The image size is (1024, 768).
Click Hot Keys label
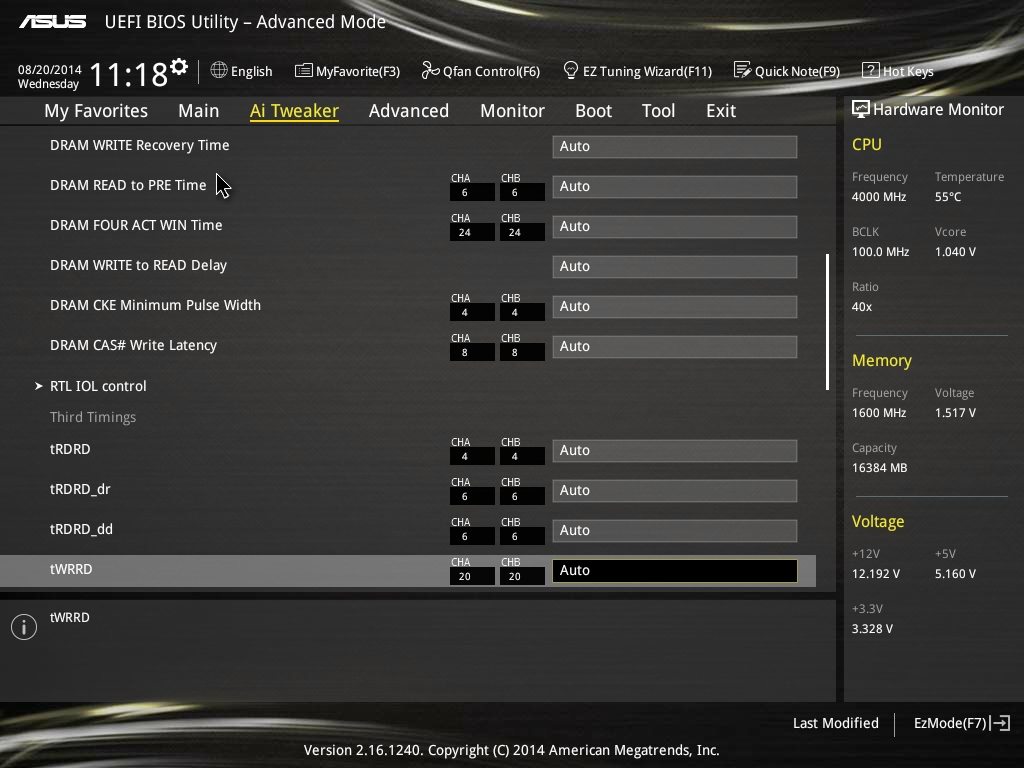click(908, 71)
